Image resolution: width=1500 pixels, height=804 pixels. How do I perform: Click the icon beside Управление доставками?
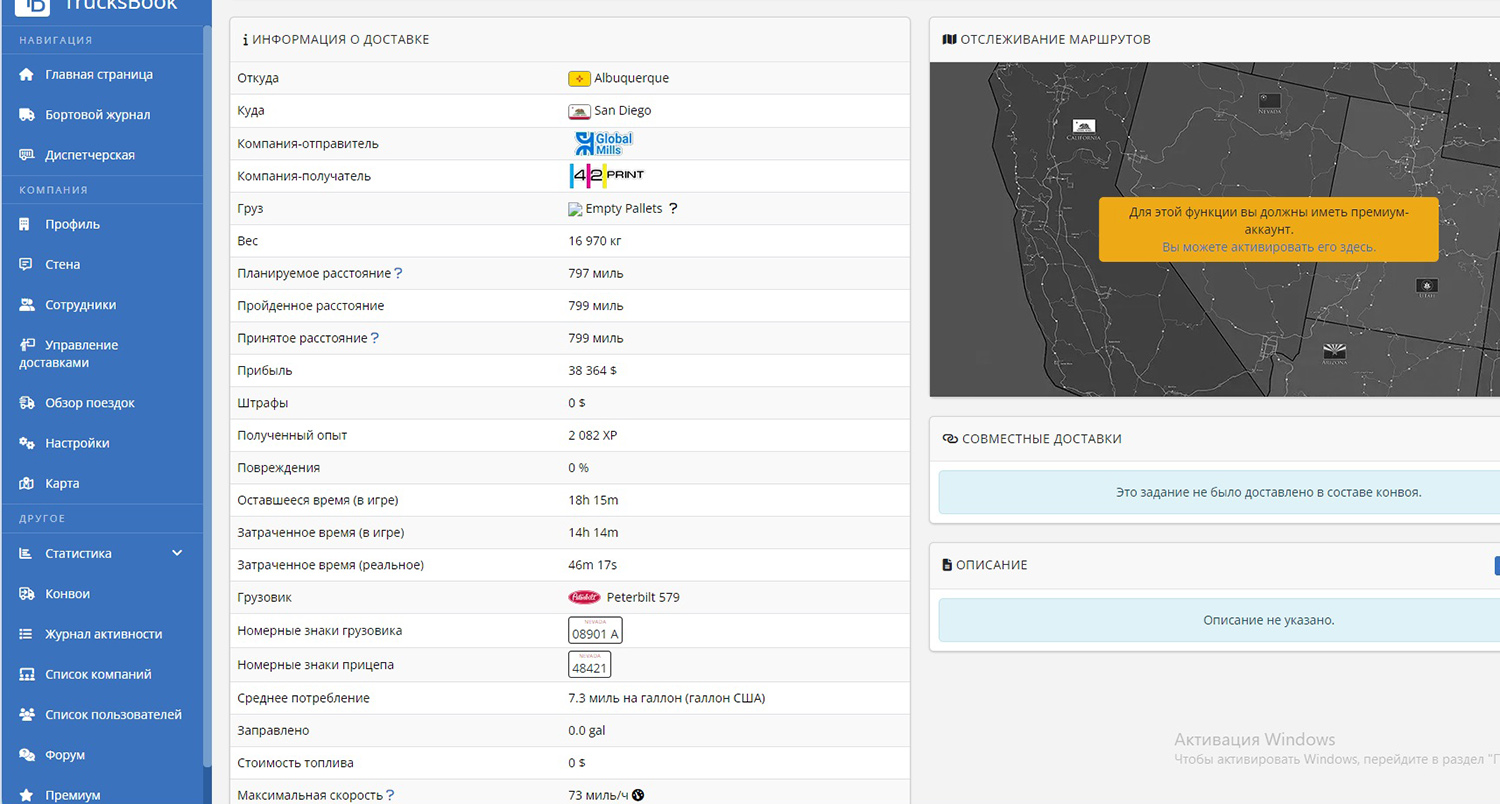click(x=27, y=345)
